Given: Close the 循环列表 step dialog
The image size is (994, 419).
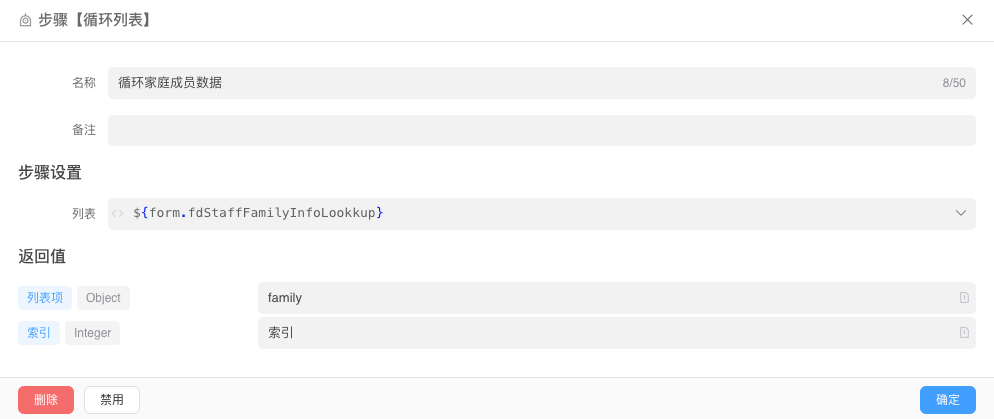Looking at the screenshot, I should pyautogui.click(x=967, y=20).
